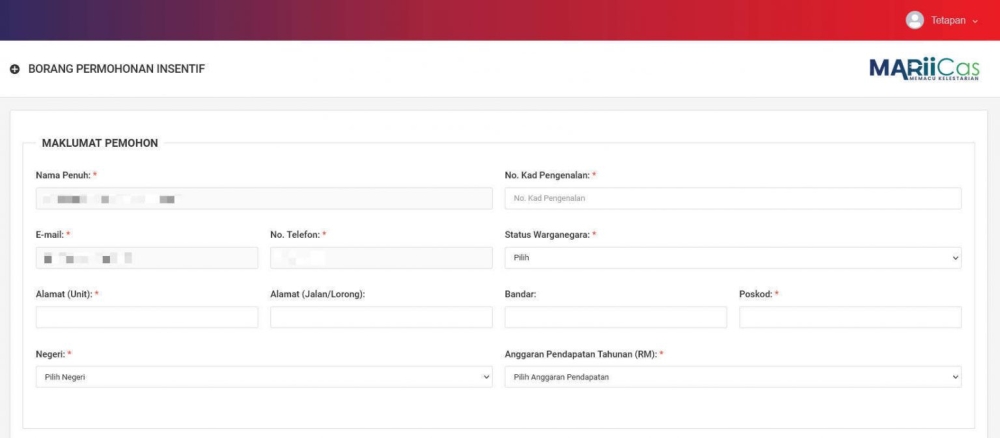Click the 'Anggaran Pendapatan Tahunan (RM)' label
This screenshot has height=438, width=1000.
click(x=581, y=354)
